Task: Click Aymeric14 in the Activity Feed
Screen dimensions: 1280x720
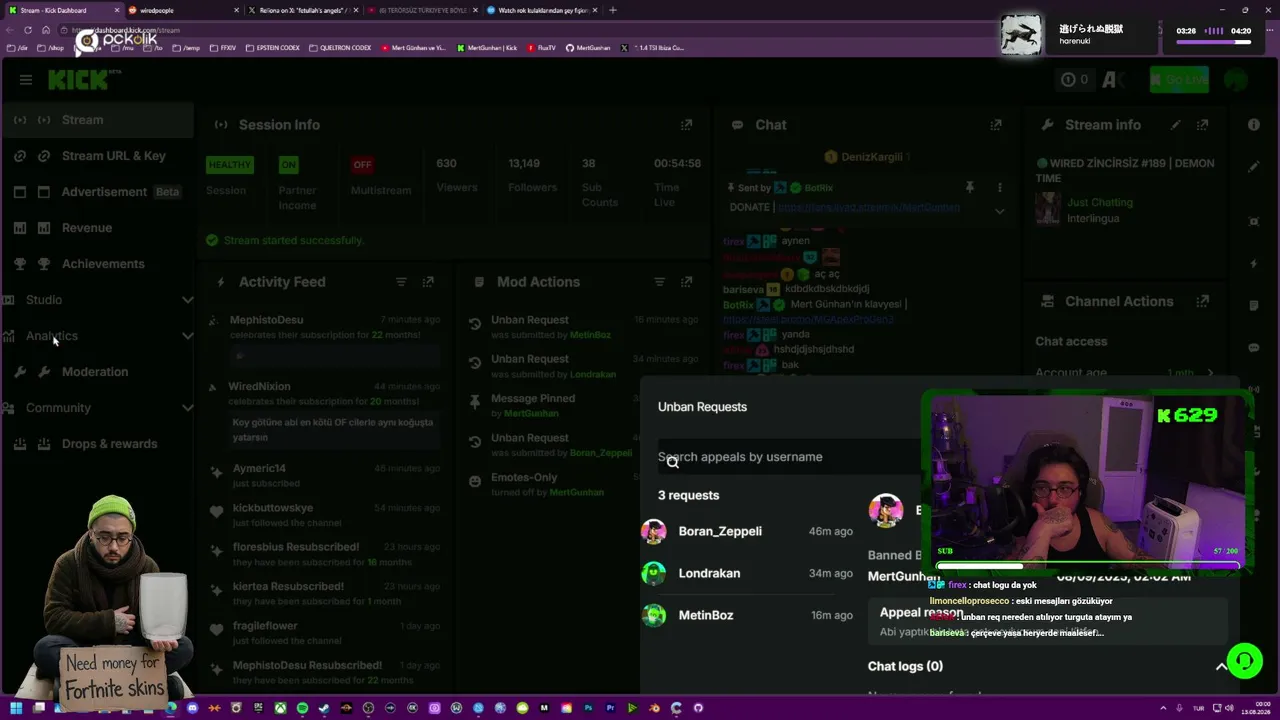Action: pos(259,468)
